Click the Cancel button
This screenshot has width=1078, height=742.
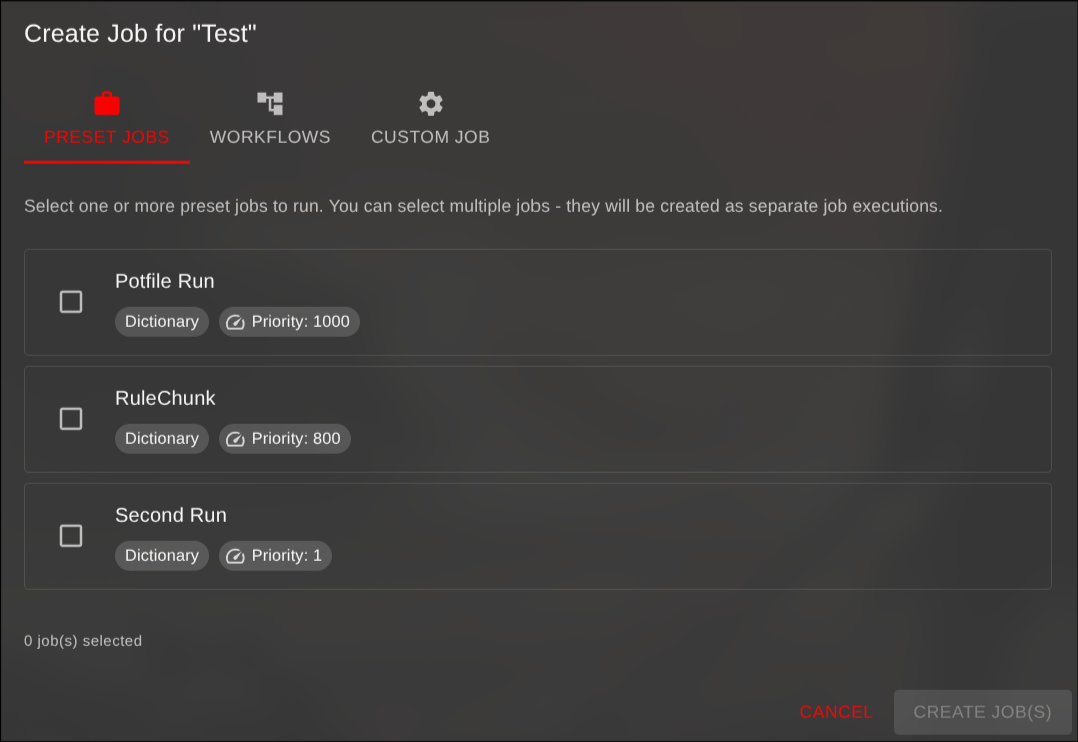coord(836,712)
